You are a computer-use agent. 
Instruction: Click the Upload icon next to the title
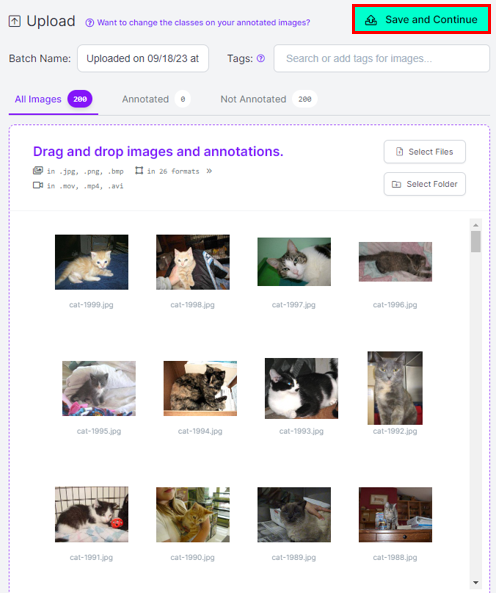pyautogui.click(x=14, y=21)
